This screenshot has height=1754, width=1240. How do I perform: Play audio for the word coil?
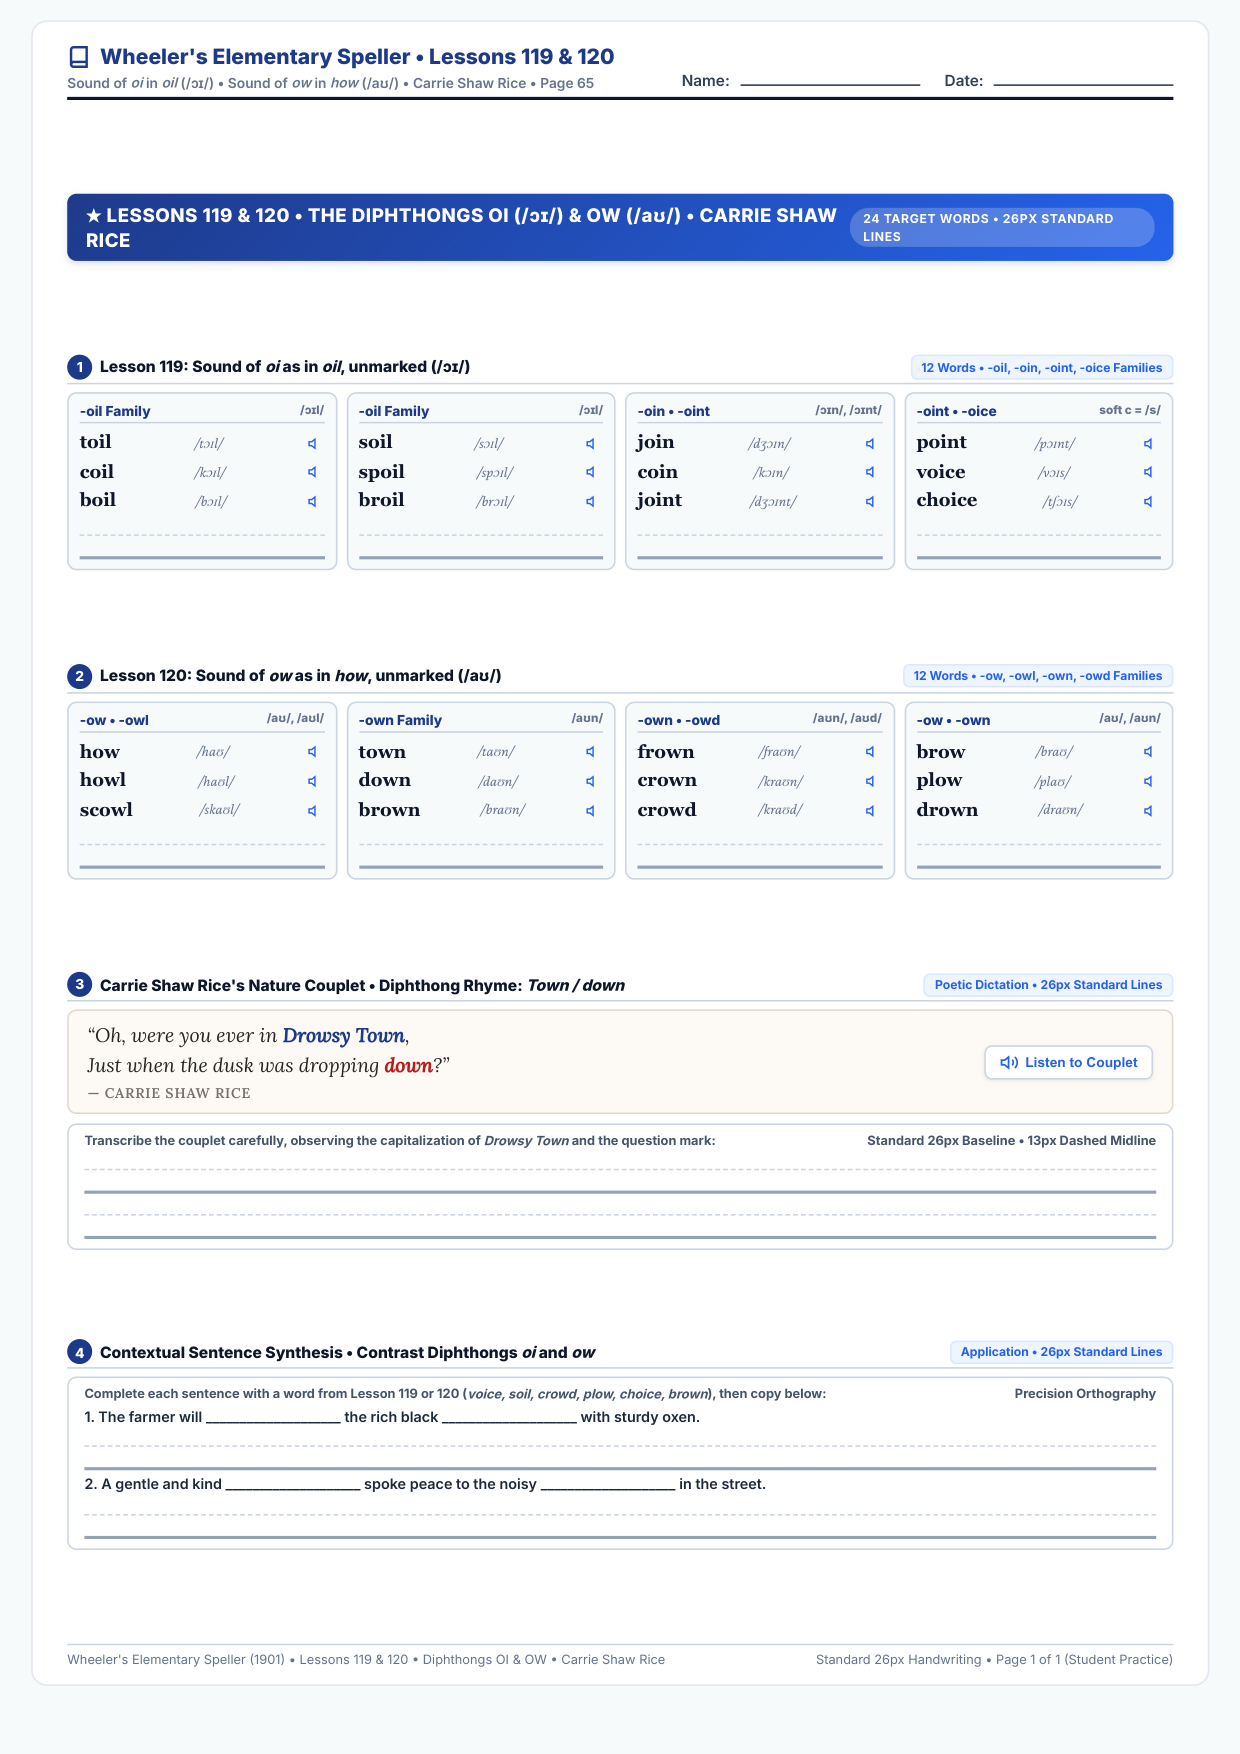tap(312, 472)
